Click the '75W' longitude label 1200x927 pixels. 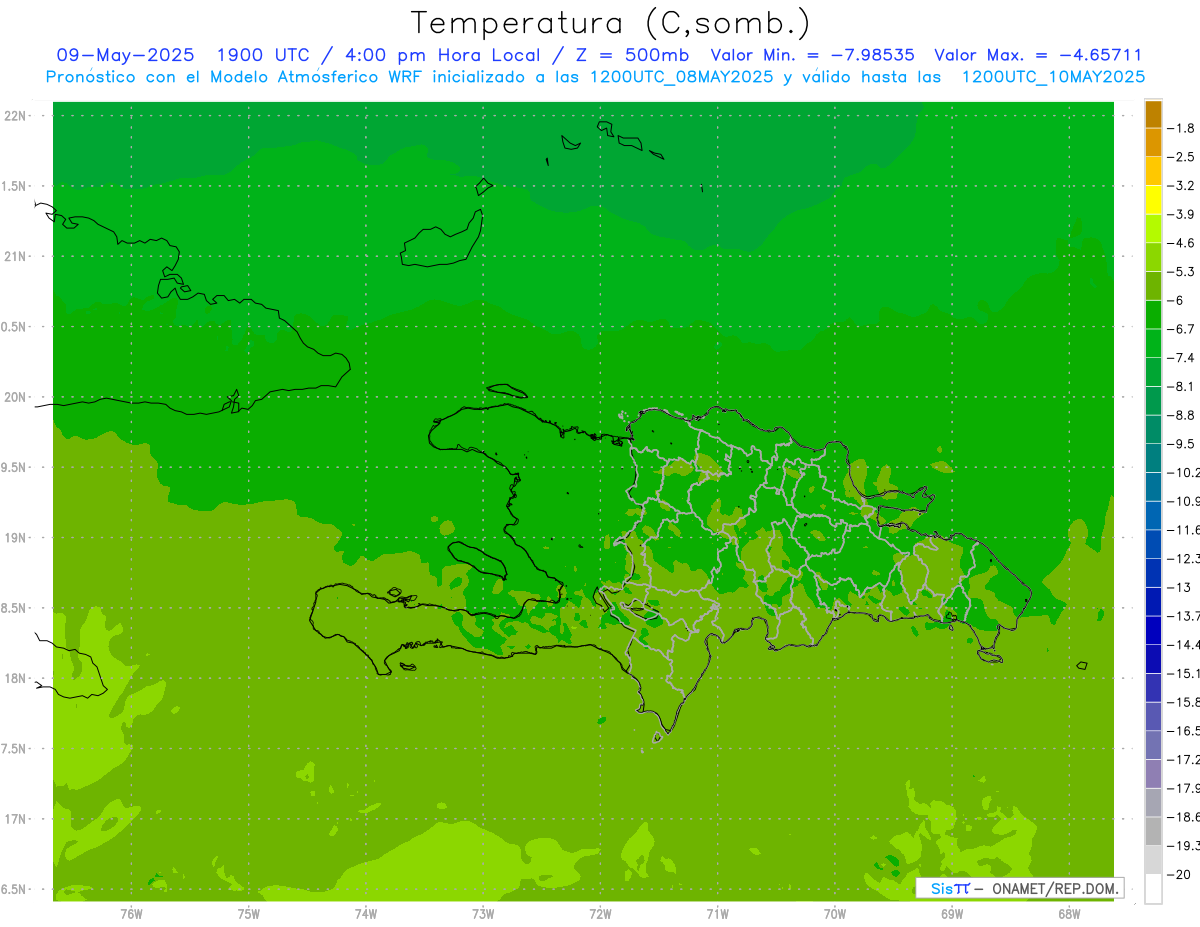tap(249, 913)
